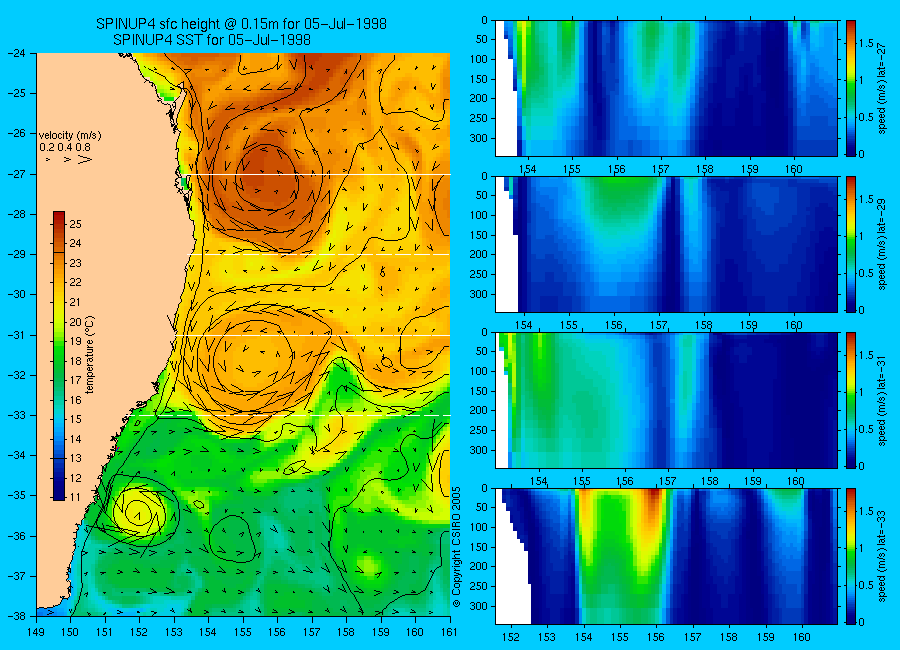
Task: Click the small yellow eddy near 152 east, -35.5 latitude
Action: click(138, 512)
